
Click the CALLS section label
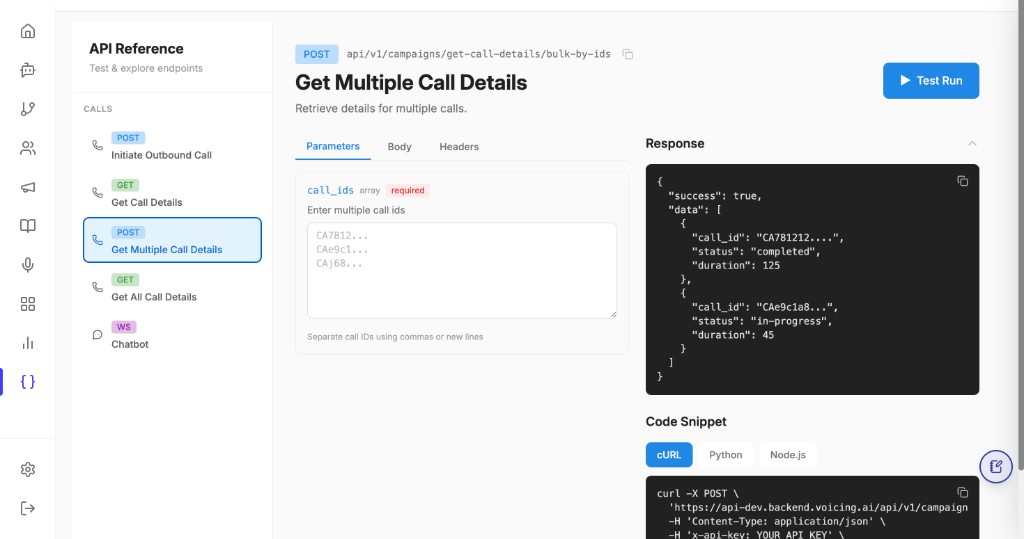[98, 109]
